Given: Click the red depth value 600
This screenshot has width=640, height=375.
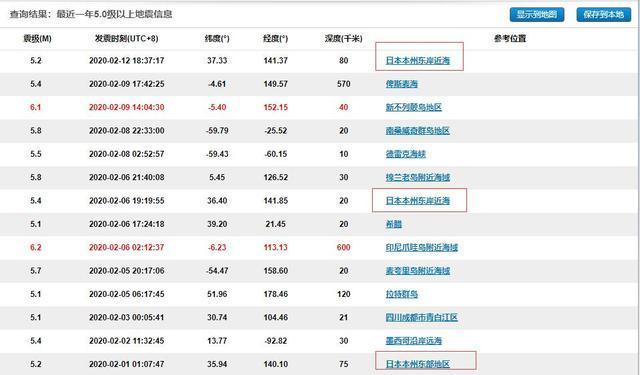Looking at the screenshot, I should click(344, 247).
